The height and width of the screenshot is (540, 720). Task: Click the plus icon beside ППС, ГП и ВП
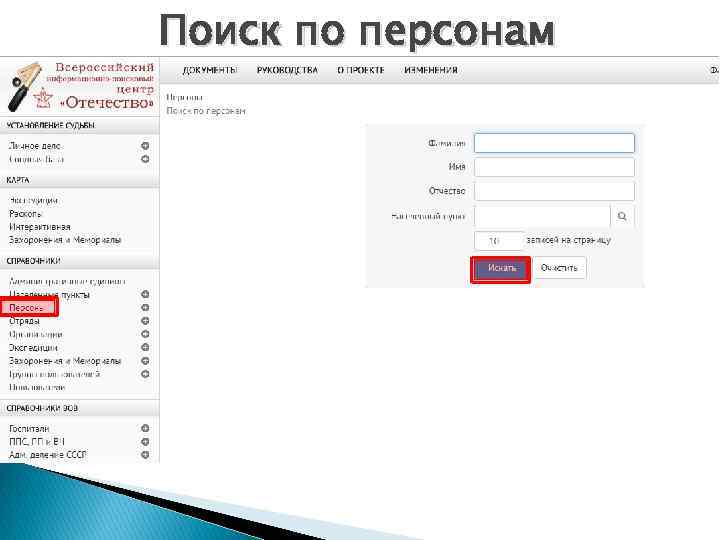145,442
